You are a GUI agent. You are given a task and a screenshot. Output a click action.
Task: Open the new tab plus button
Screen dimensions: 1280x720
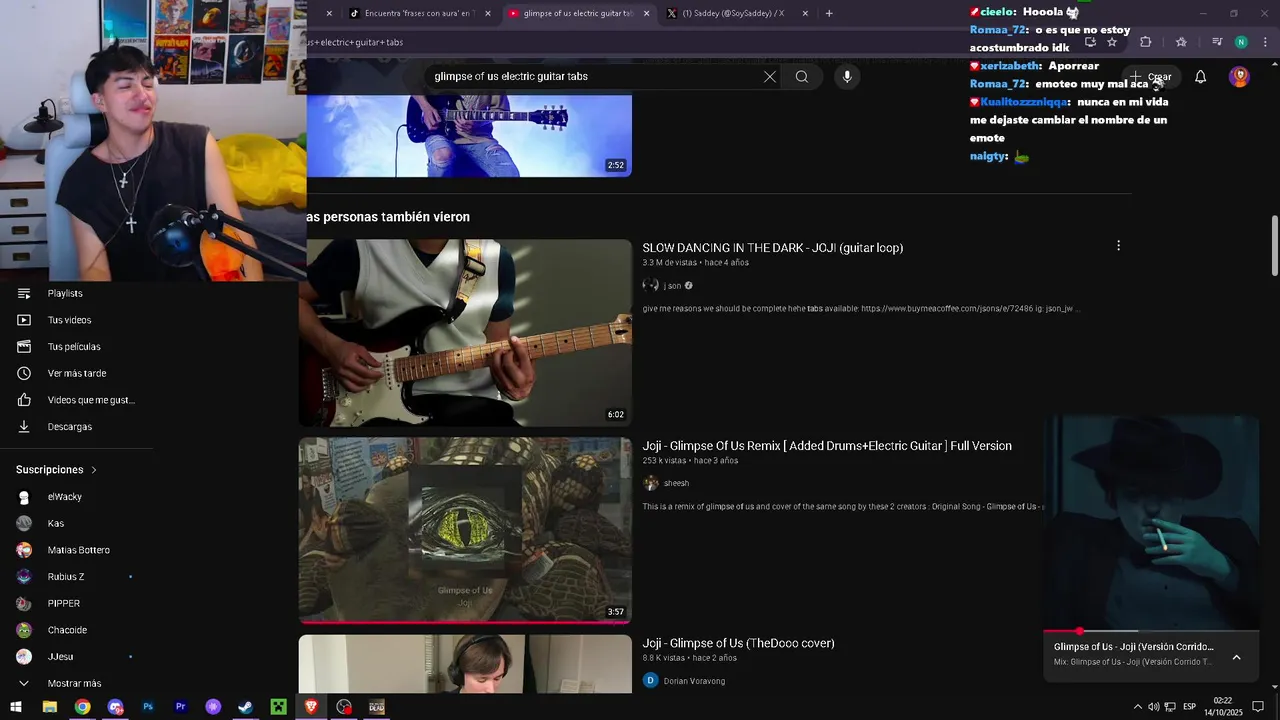click(829, 13)
